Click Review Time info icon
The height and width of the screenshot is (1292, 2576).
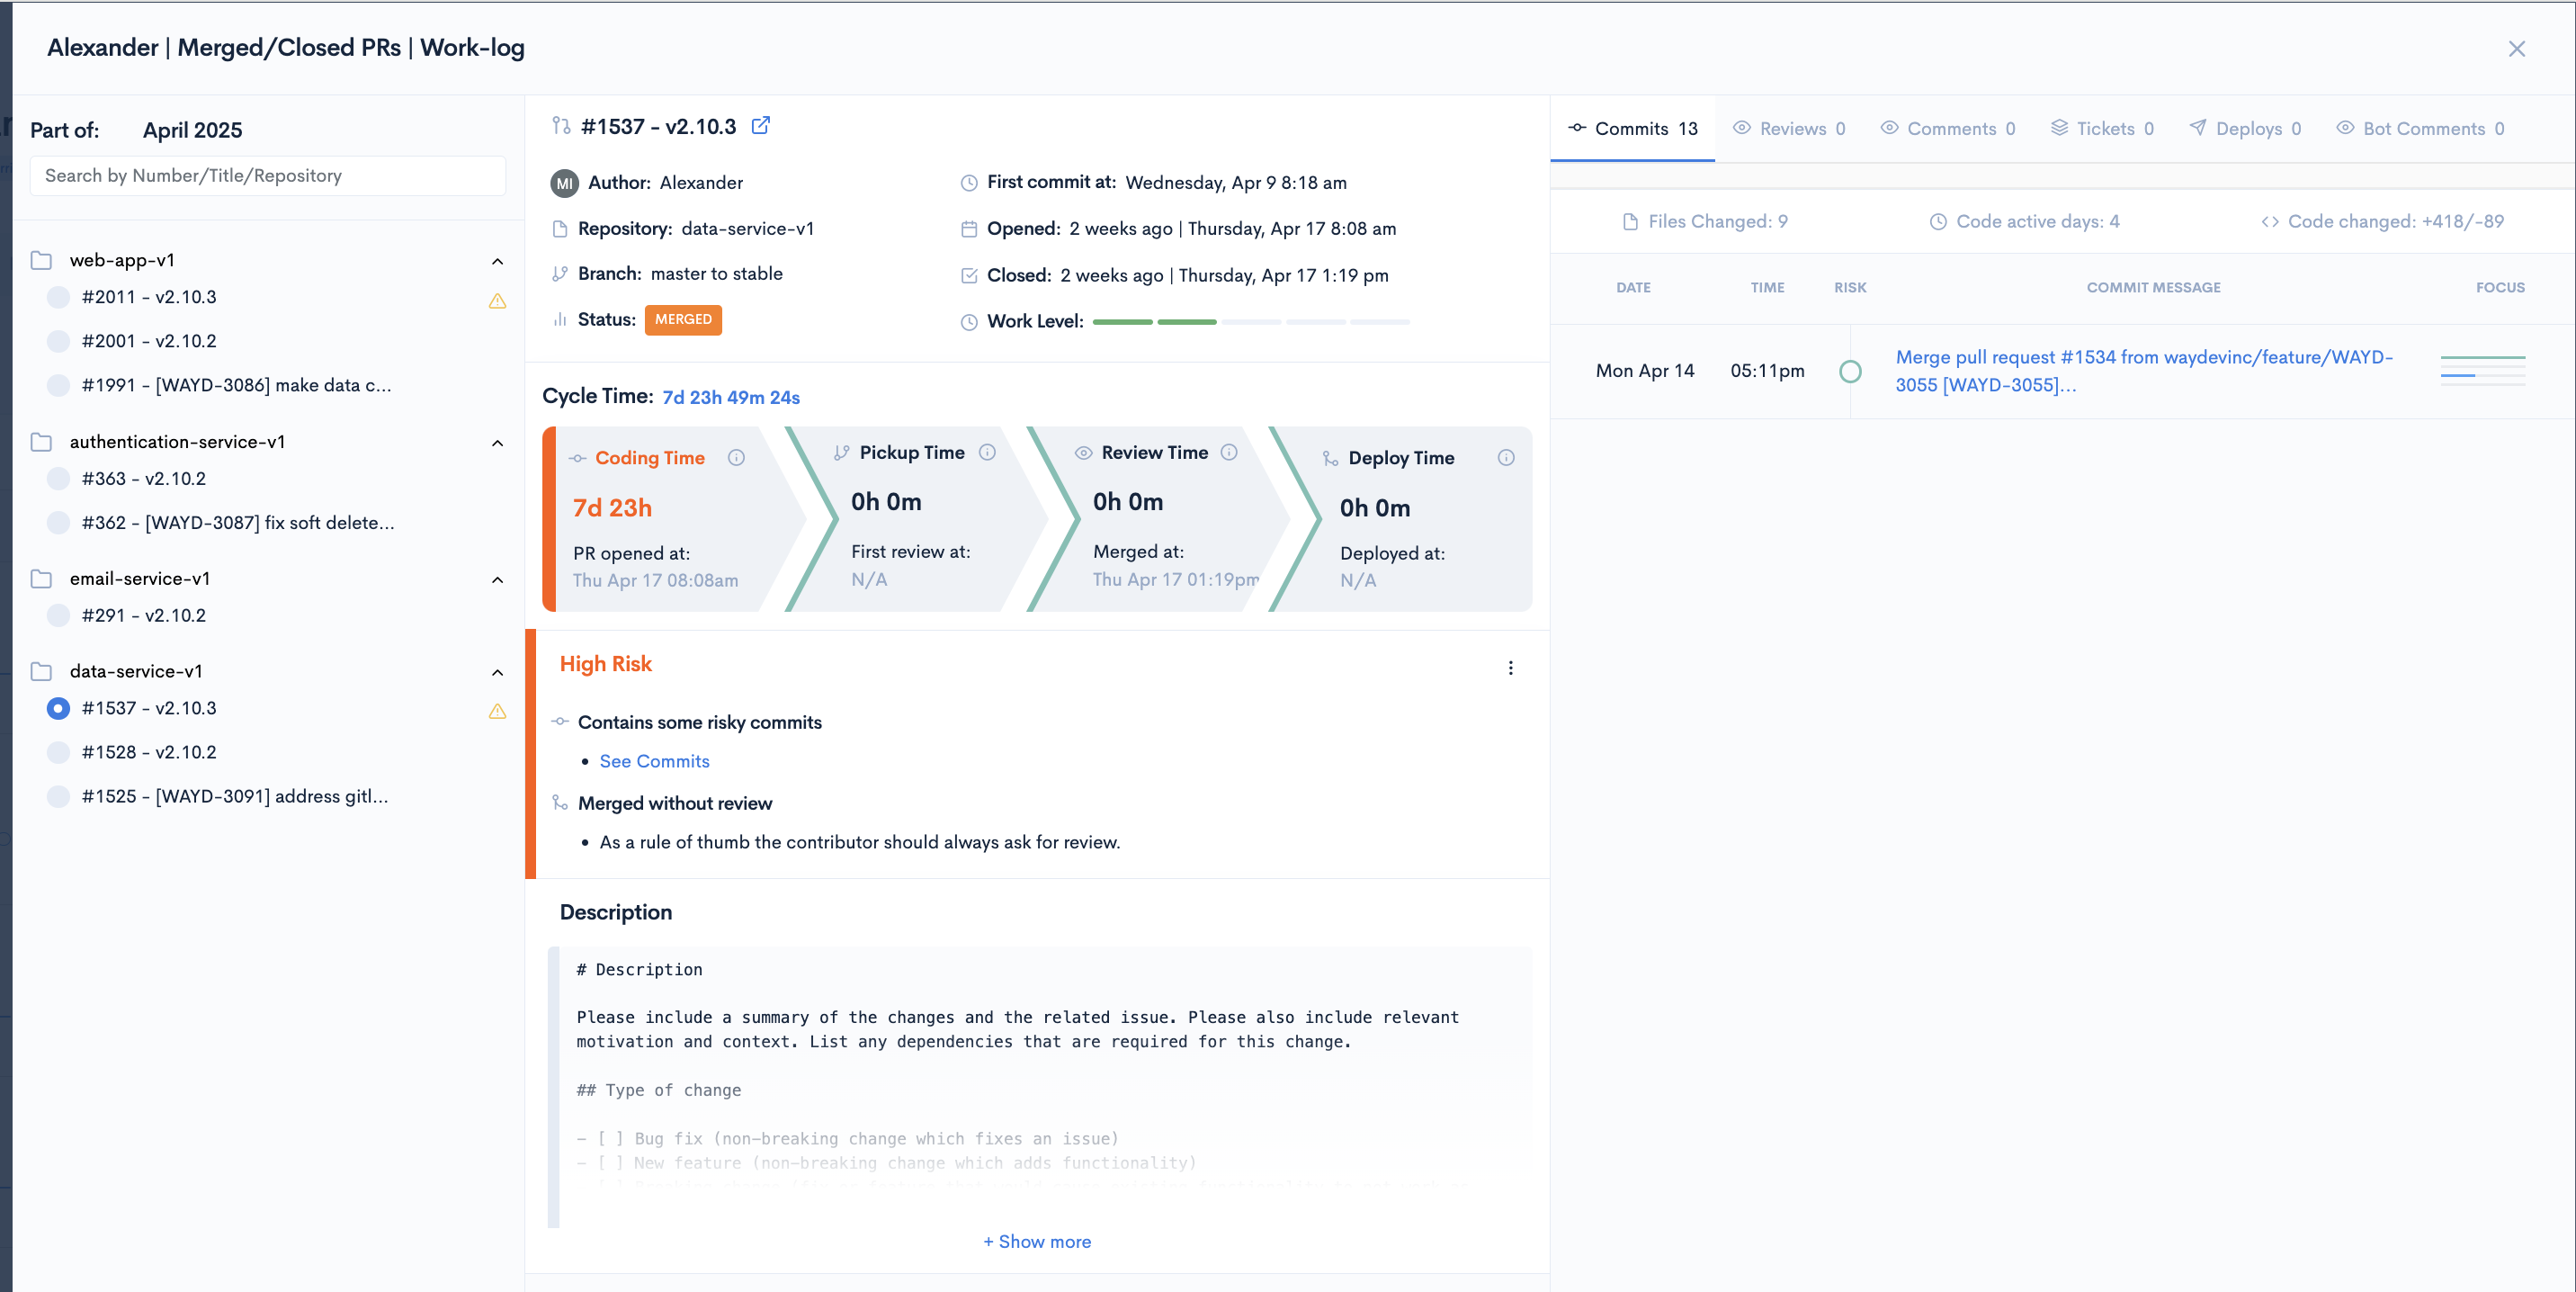click(1229, 453)
